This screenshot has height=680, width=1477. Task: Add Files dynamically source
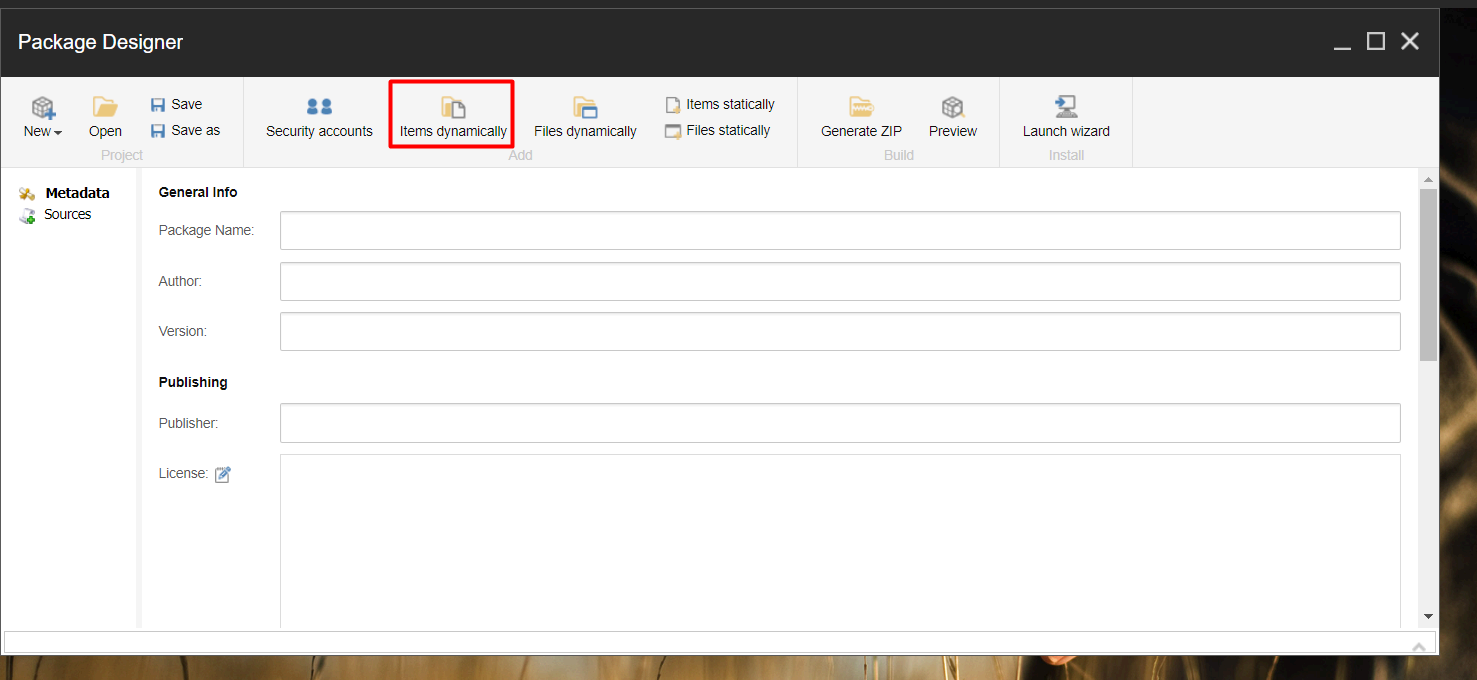585,117
